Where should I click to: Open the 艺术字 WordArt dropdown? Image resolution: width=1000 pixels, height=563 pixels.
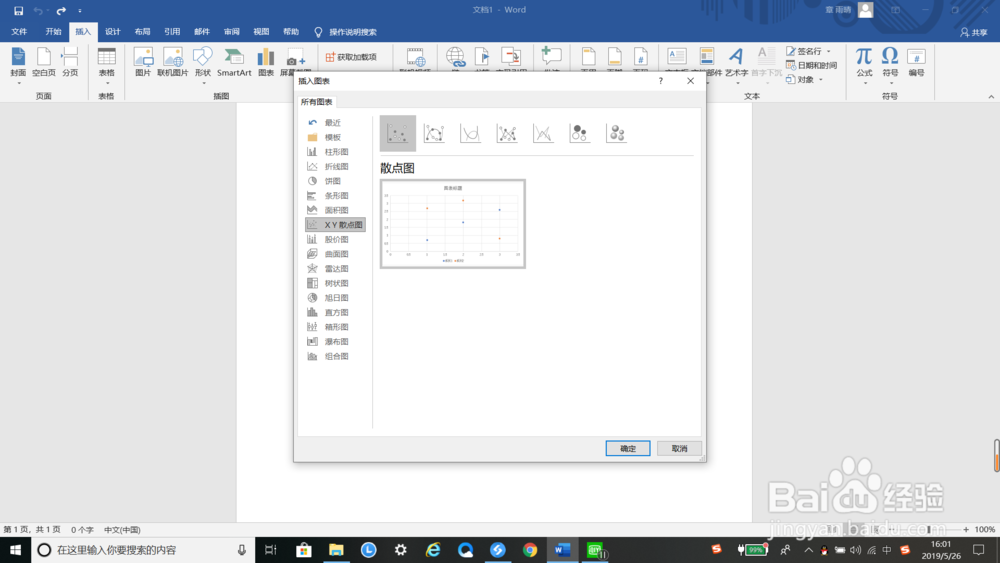coord(736,66)
